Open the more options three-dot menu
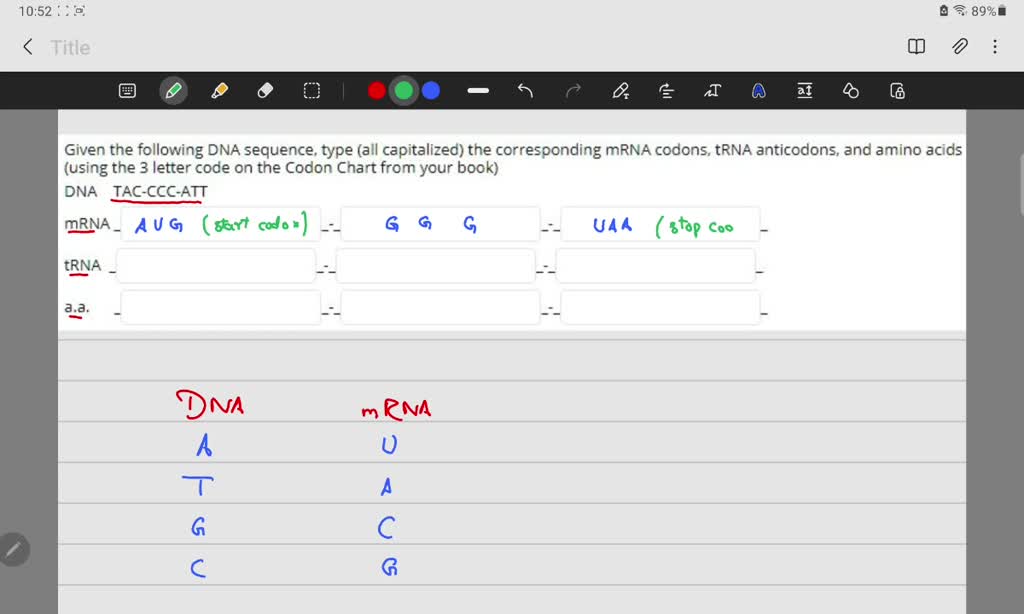This screenshot has width=1024, height=614. point(997,47)
